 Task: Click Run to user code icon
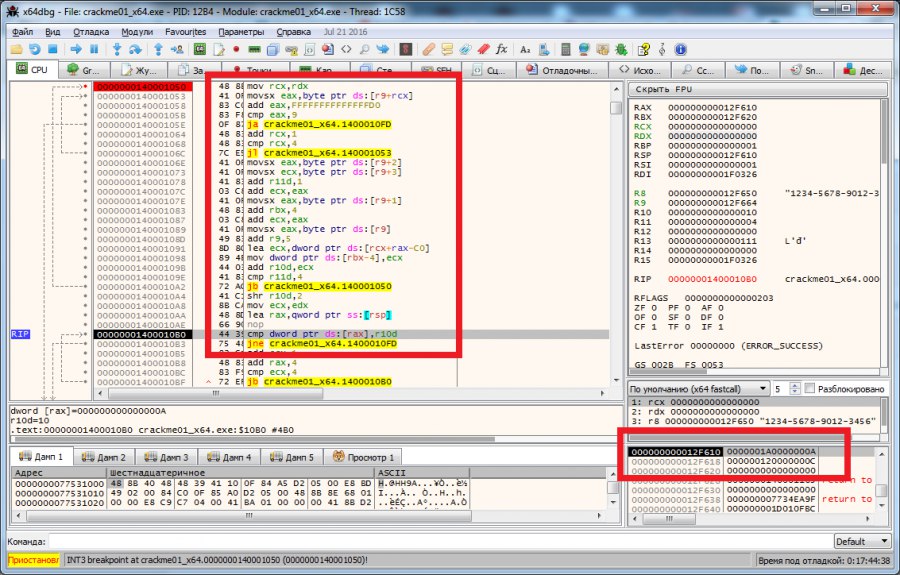177,49
